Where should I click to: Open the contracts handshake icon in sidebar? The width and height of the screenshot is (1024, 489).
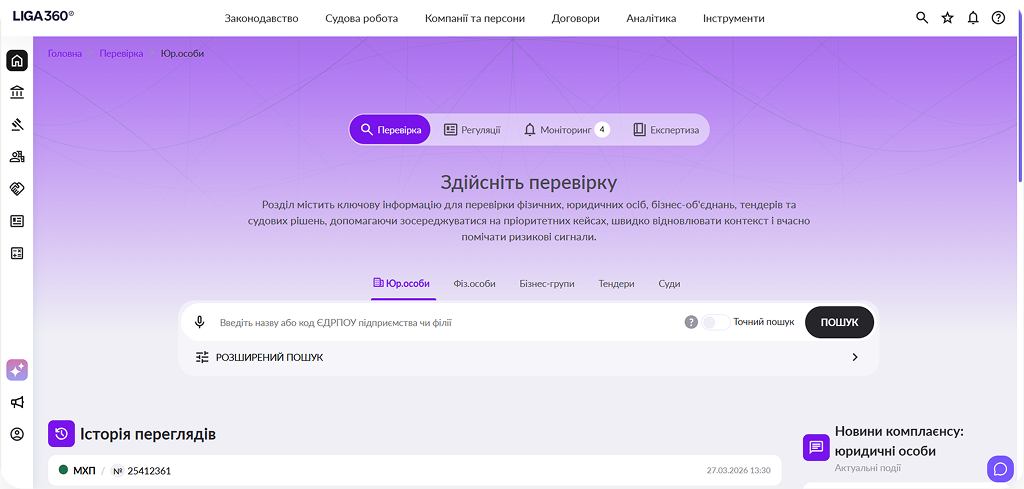[x=17, y=189]
